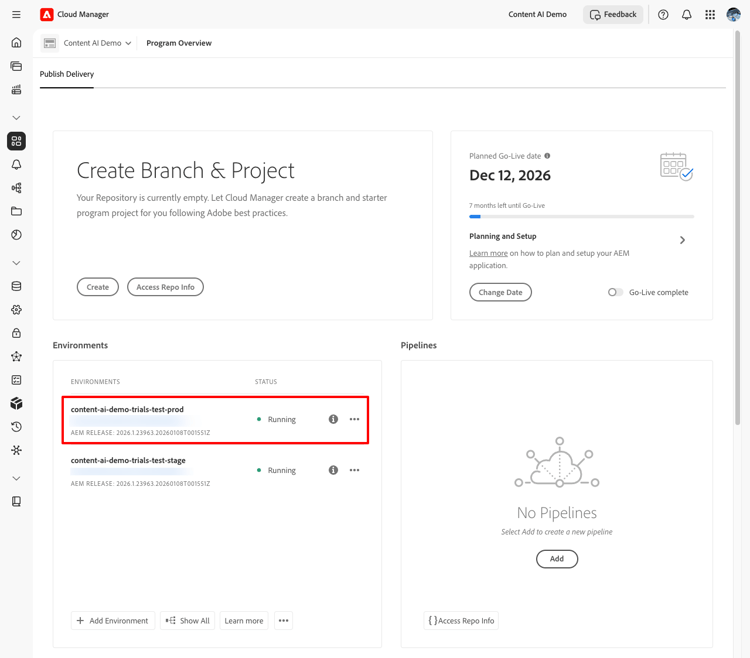Image resolution: width=750 pixels, height=658 pixels.
Task: Click Access Repo Info in Pipelines card
Action: click(461, 621)
